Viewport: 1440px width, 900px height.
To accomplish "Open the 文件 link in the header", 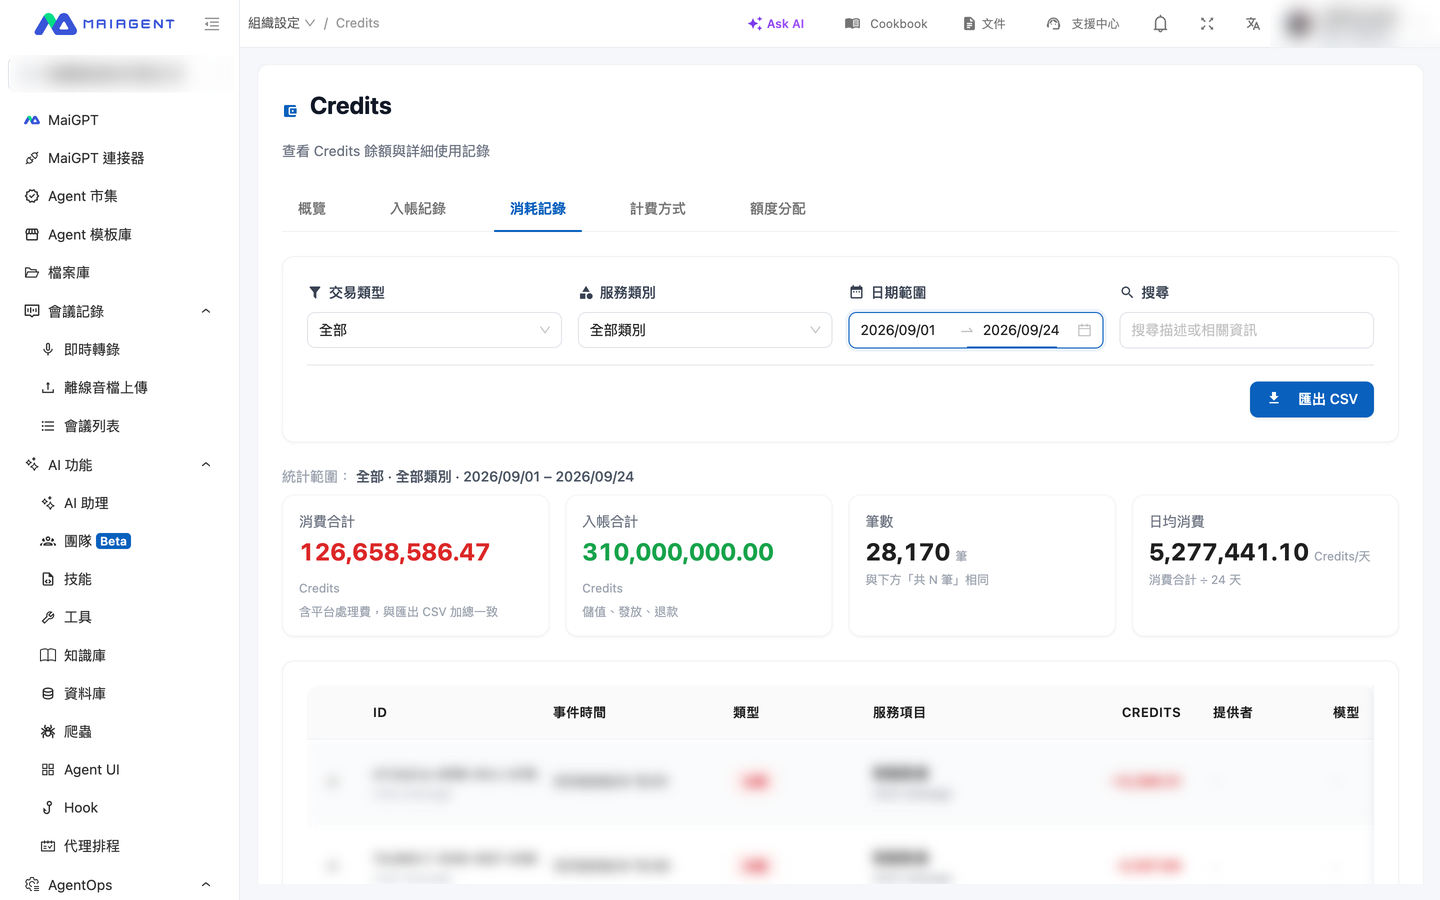I will [x=984, y=24].
